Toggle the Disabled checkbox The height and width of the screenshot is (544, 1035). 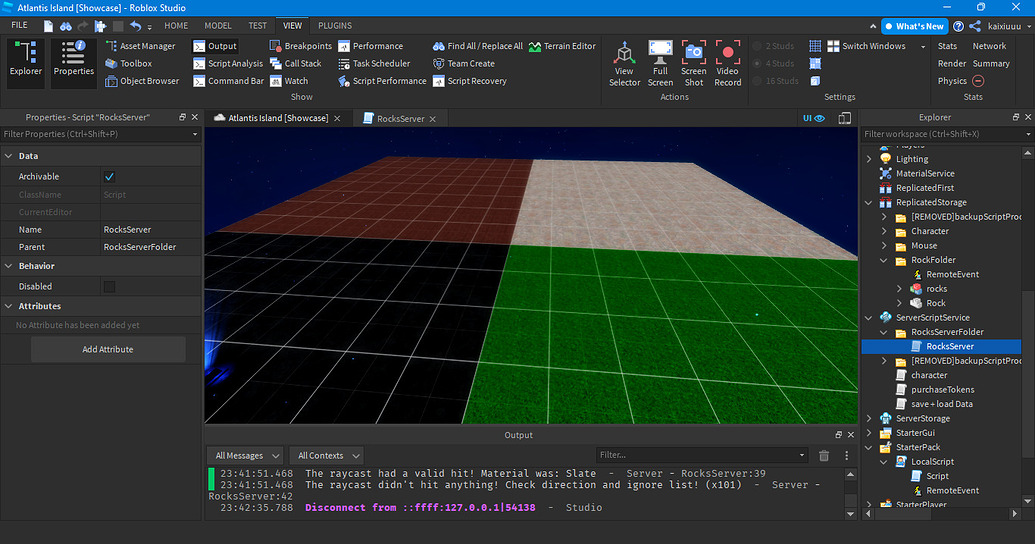click(x=110, y=287)
